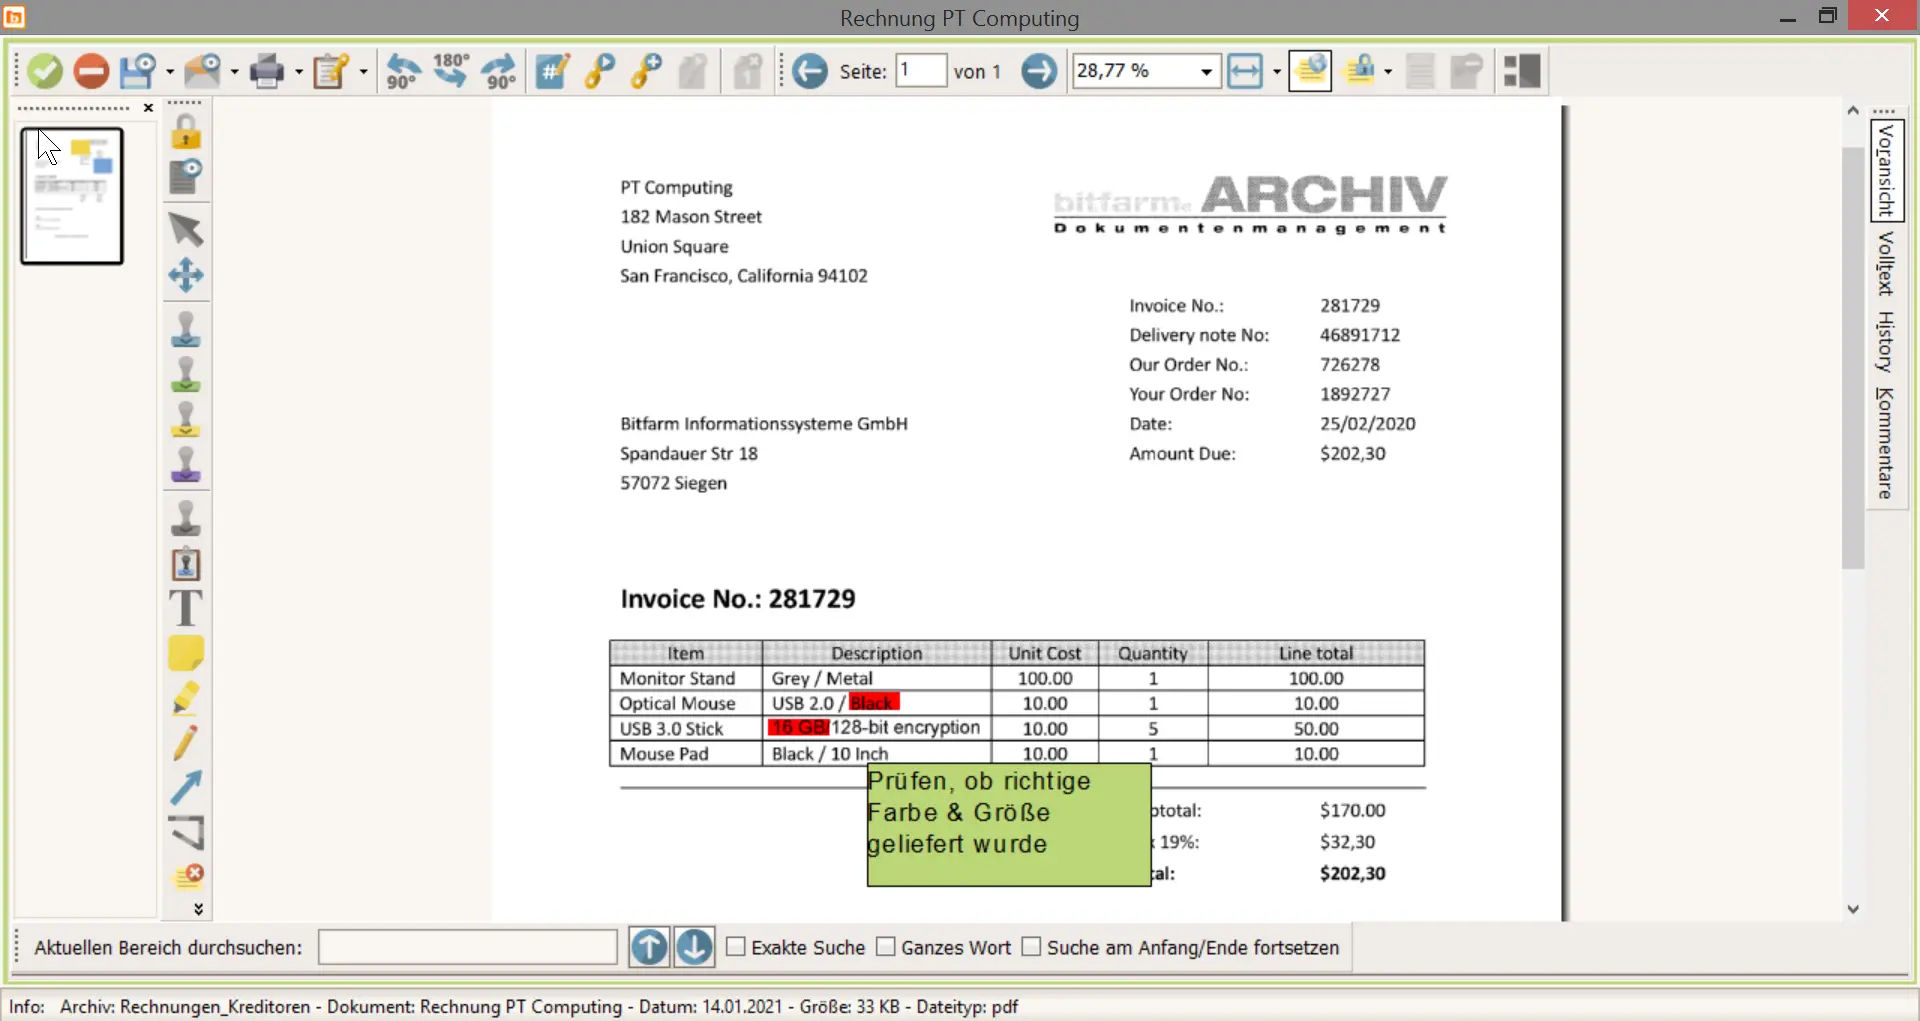Select the green stamp tool

pos(186,374)
